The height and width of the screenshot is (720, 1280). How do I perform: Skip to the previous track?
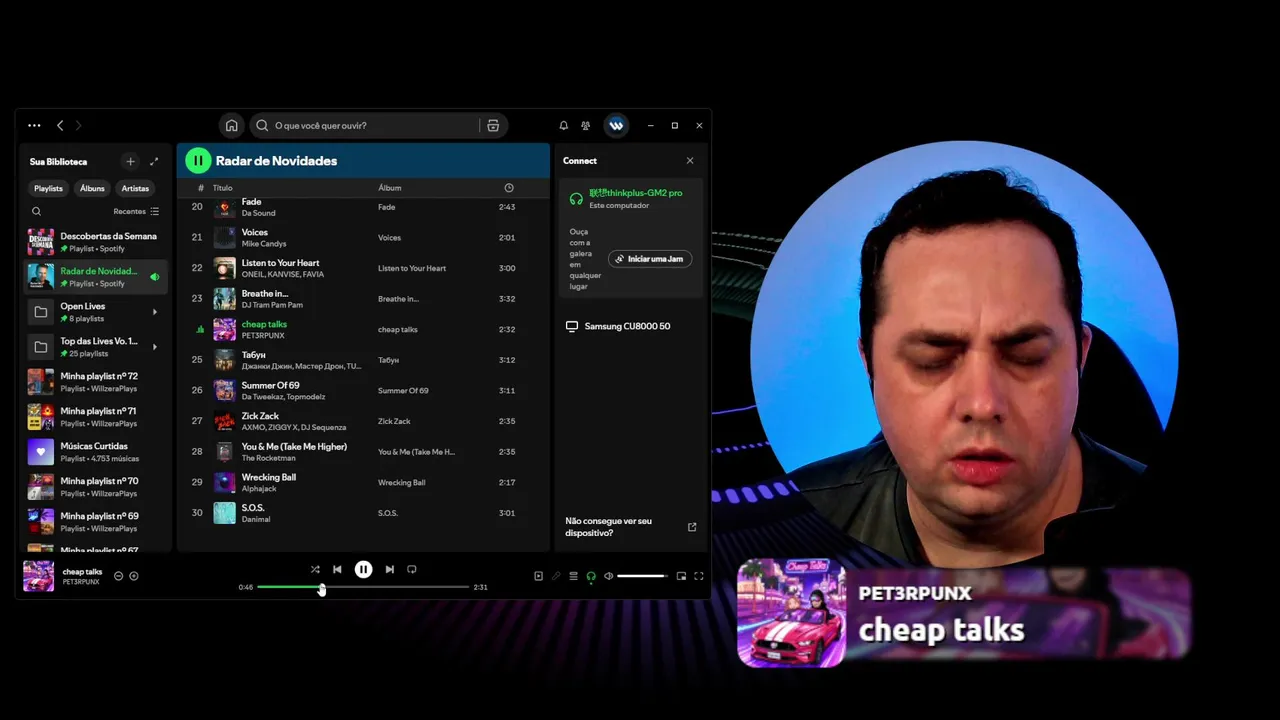337,569
